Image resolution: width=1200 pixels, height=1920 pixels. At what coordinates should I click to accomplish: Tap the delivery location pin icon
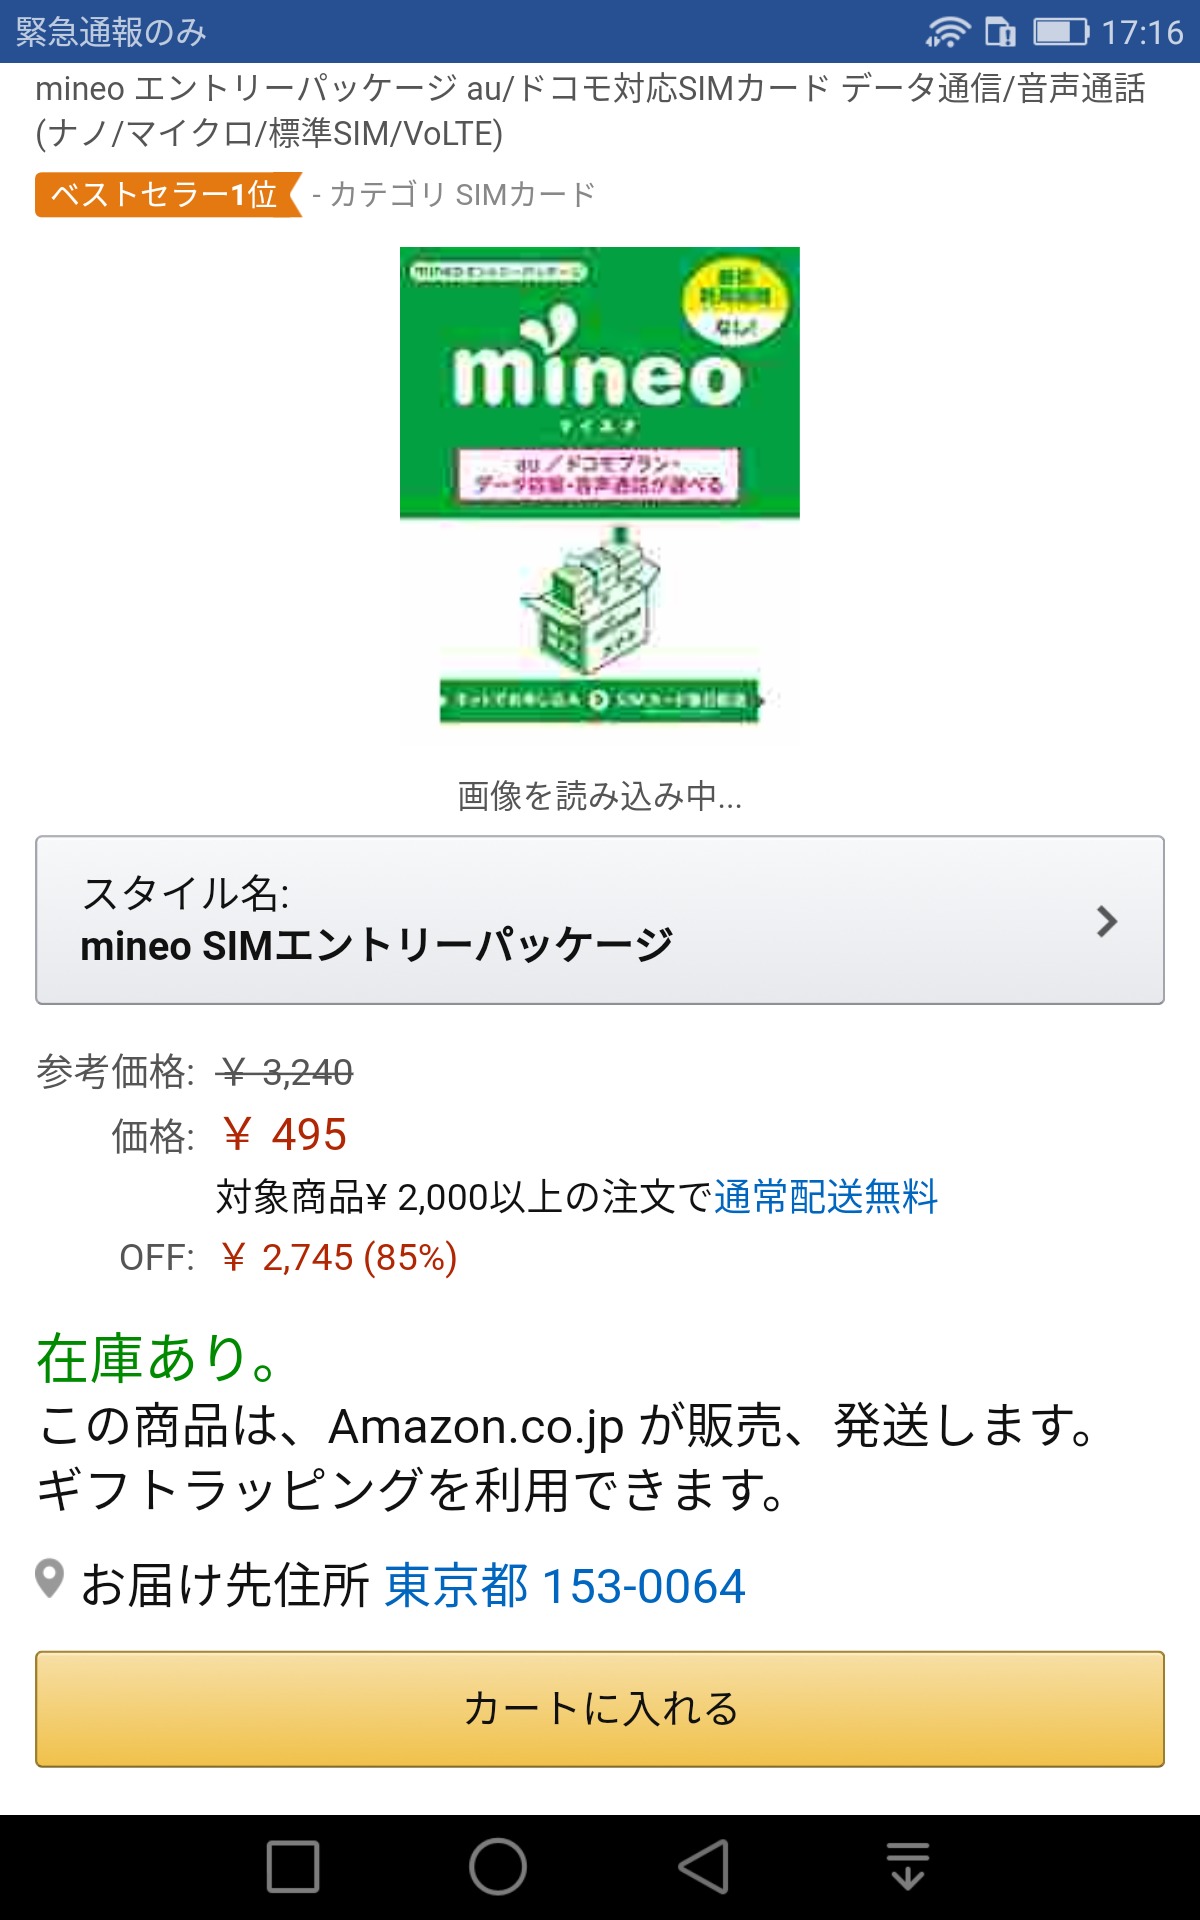coord(49,1579)
